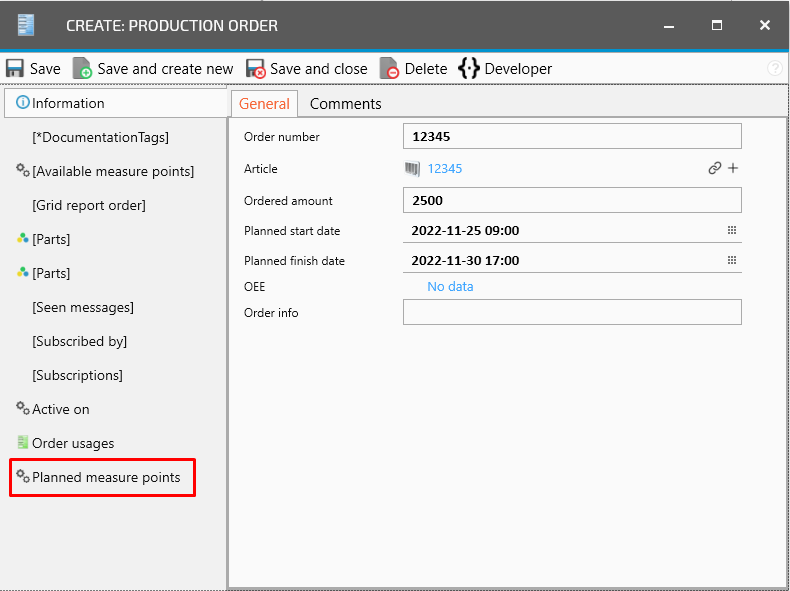This screenshot has width=790, height=591.
Task: Open Developer curly braces tool
Action: (469, 69)
